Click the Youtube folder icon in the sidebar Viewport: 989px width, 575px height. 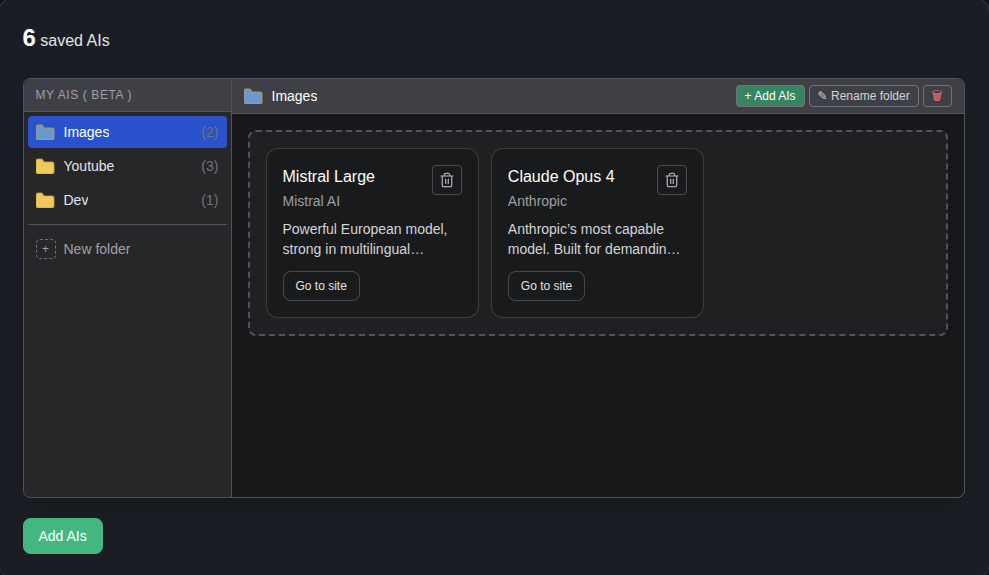click(x=45, y=166)
